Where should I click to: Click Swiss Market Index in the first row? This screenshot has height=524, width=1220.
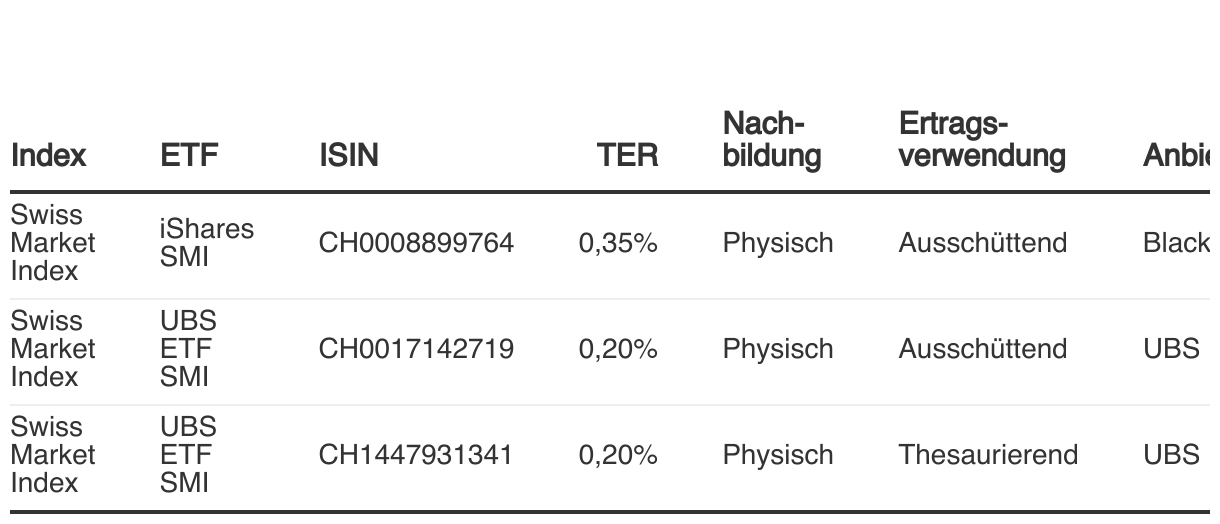tap(54, 243)
